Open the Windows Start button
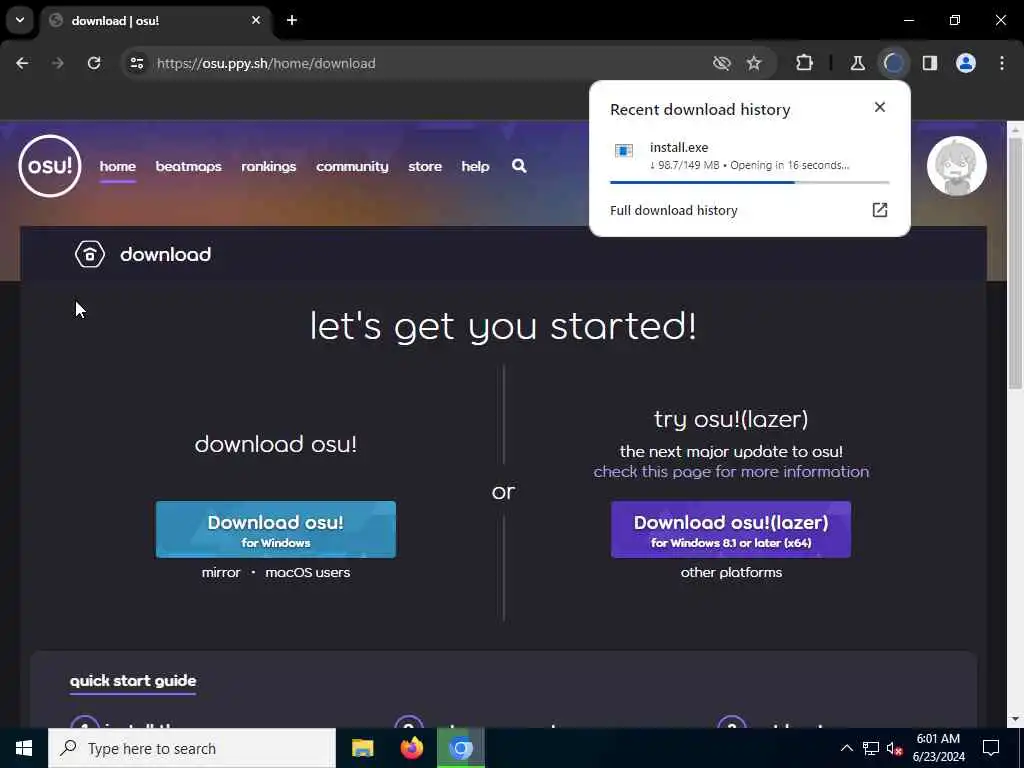Screen dimensions: 1024x768 click(x=24, y=748)
